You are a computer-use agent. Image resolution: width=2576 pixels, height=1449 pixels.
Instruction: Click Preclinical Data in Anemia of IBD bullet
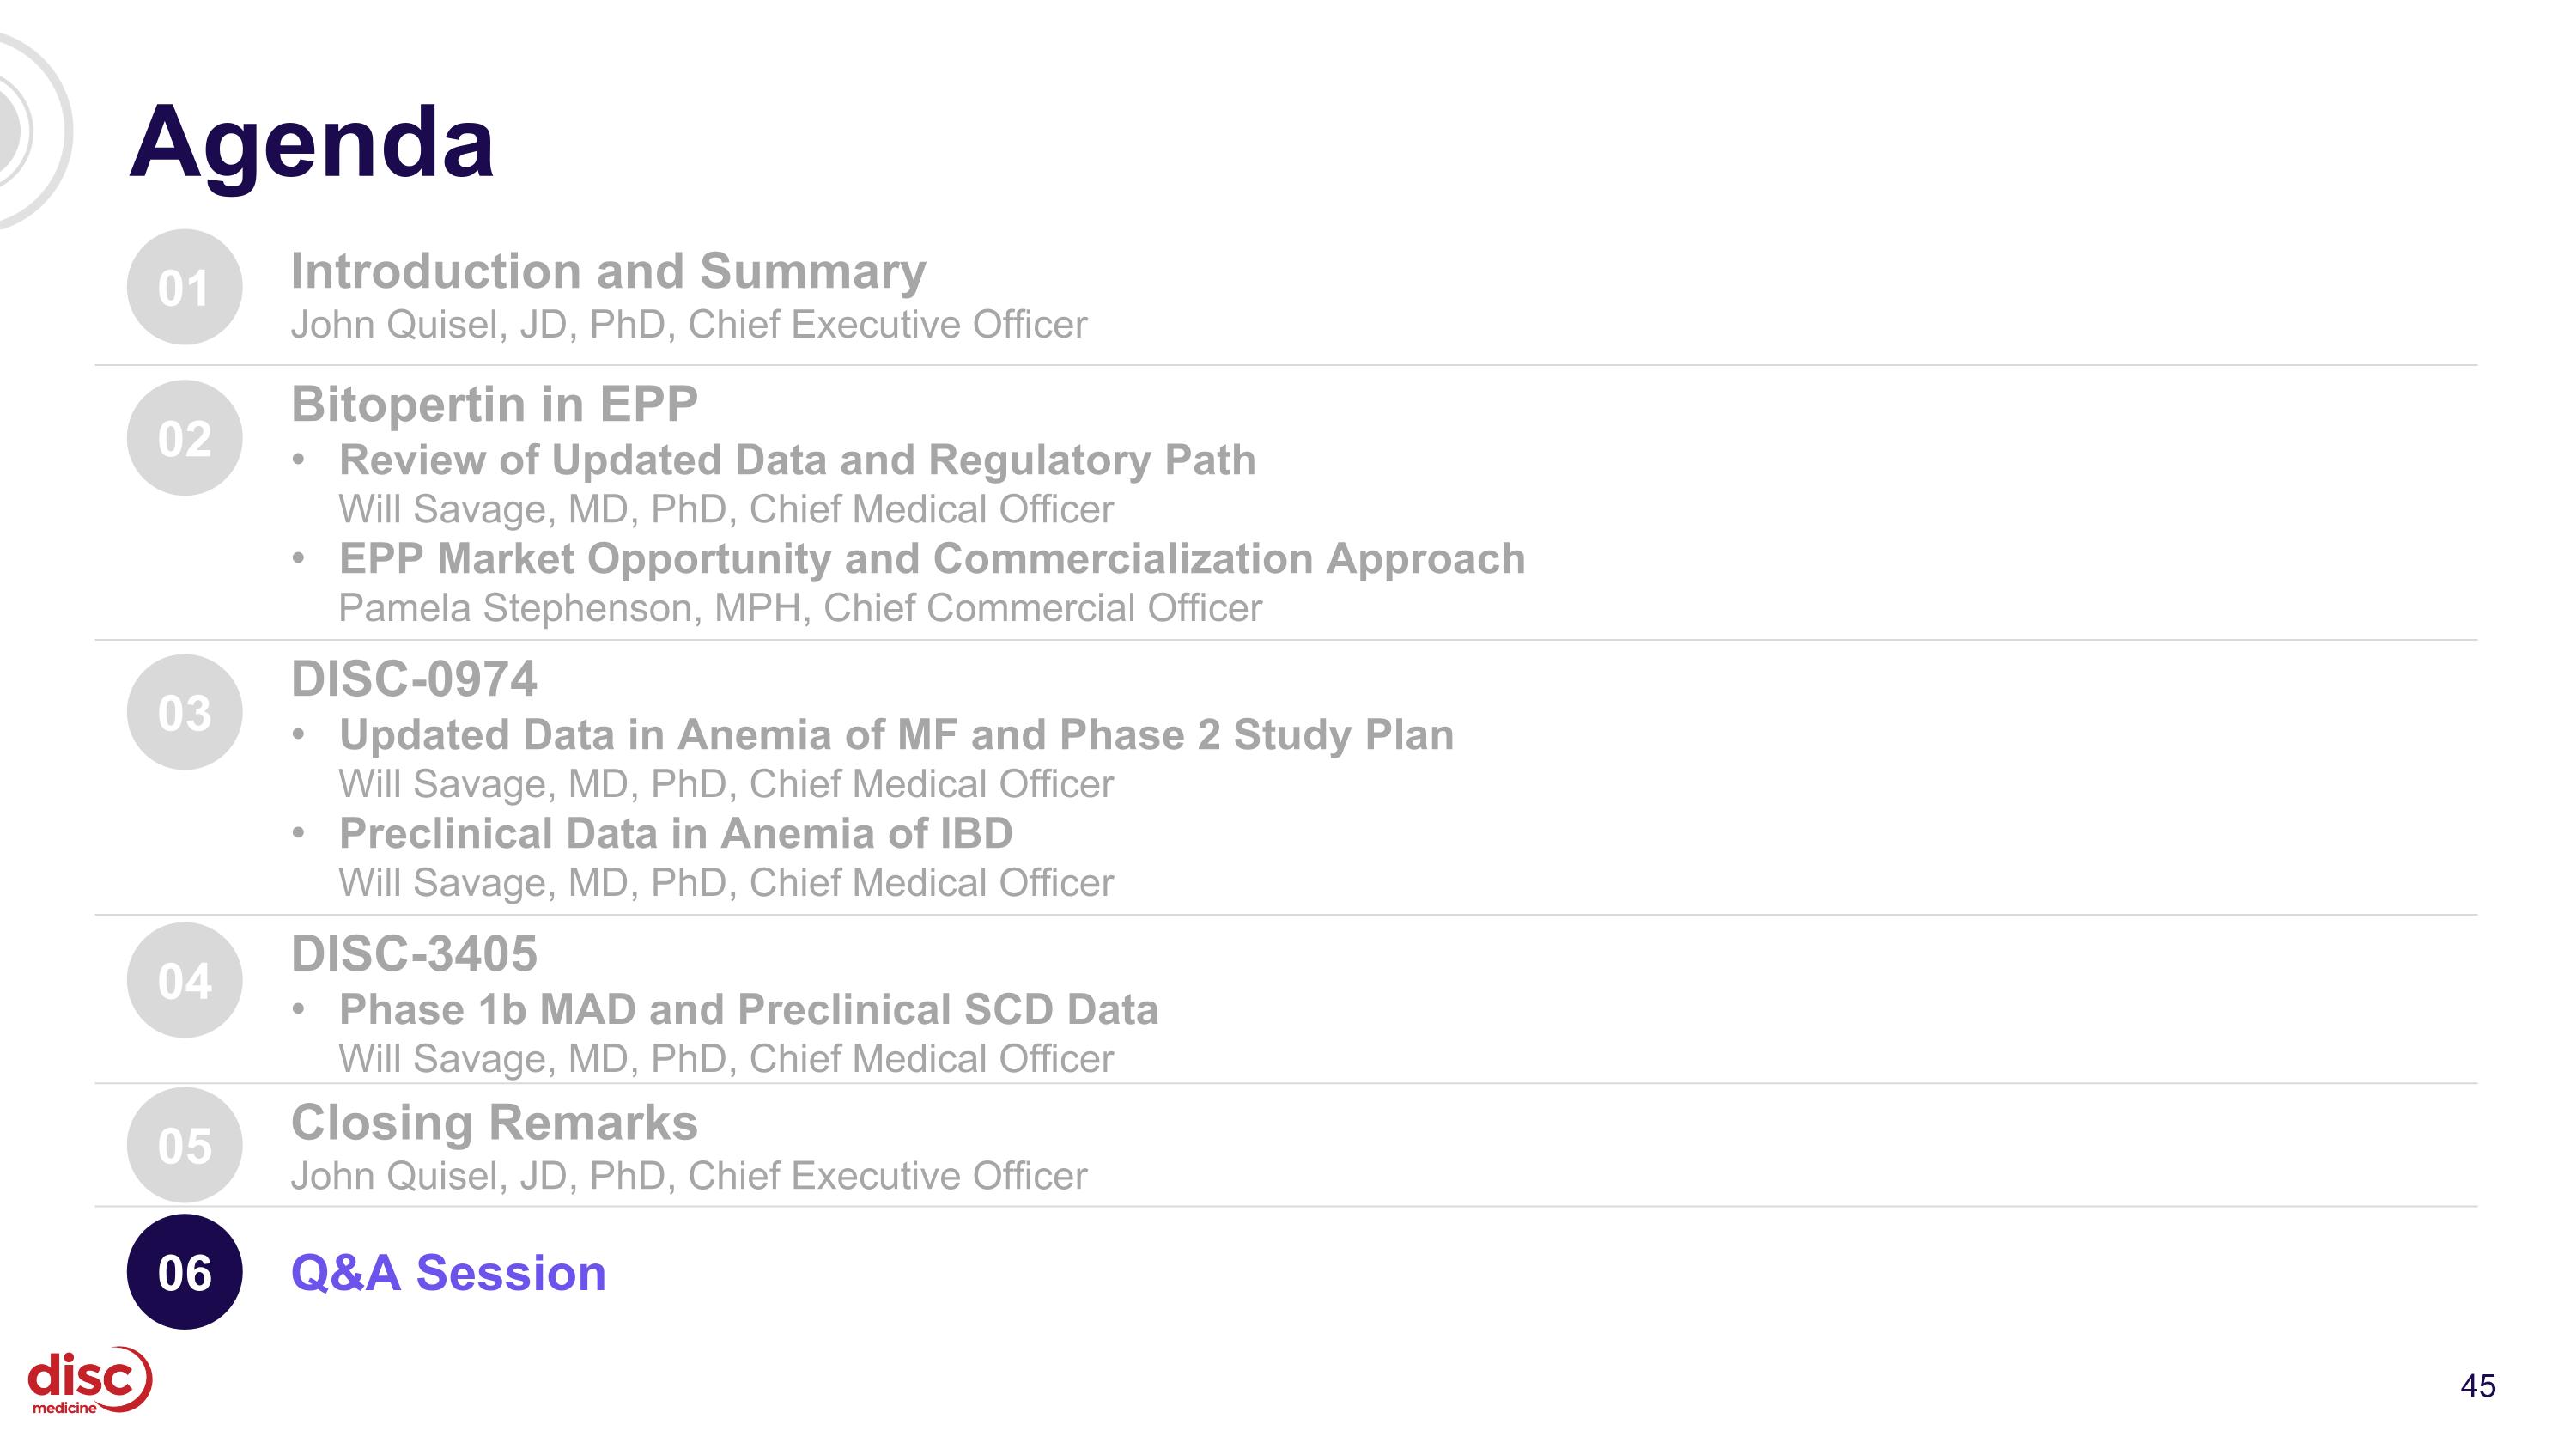(676, 833)
